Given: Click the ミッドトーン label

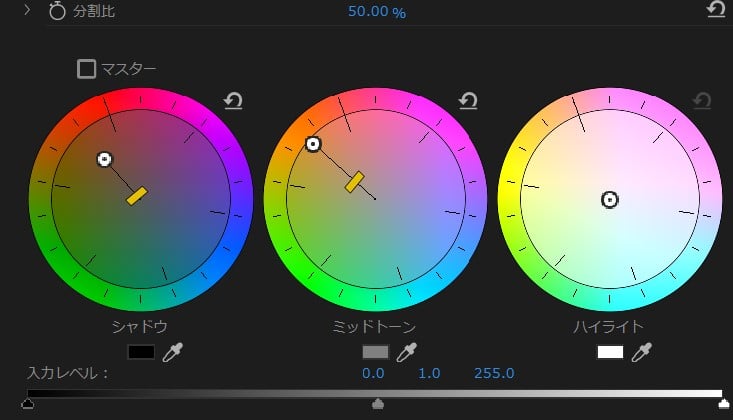Looking at the screenshot, I should [x=374, y=326].
